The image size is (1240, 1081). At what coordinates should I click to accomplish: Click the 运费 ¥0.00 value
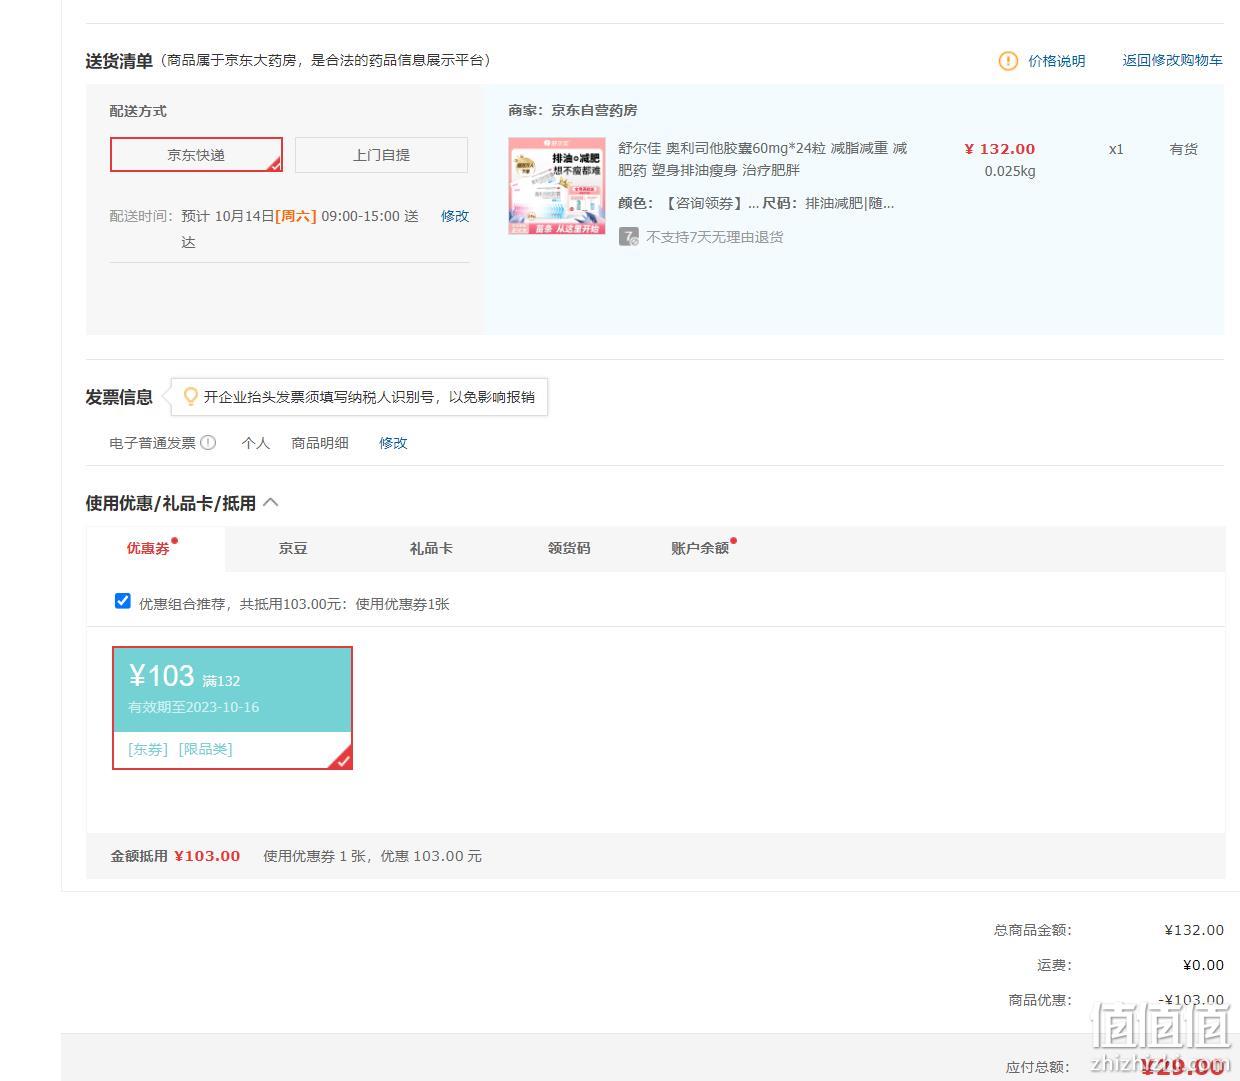[x=1203, y=965]
